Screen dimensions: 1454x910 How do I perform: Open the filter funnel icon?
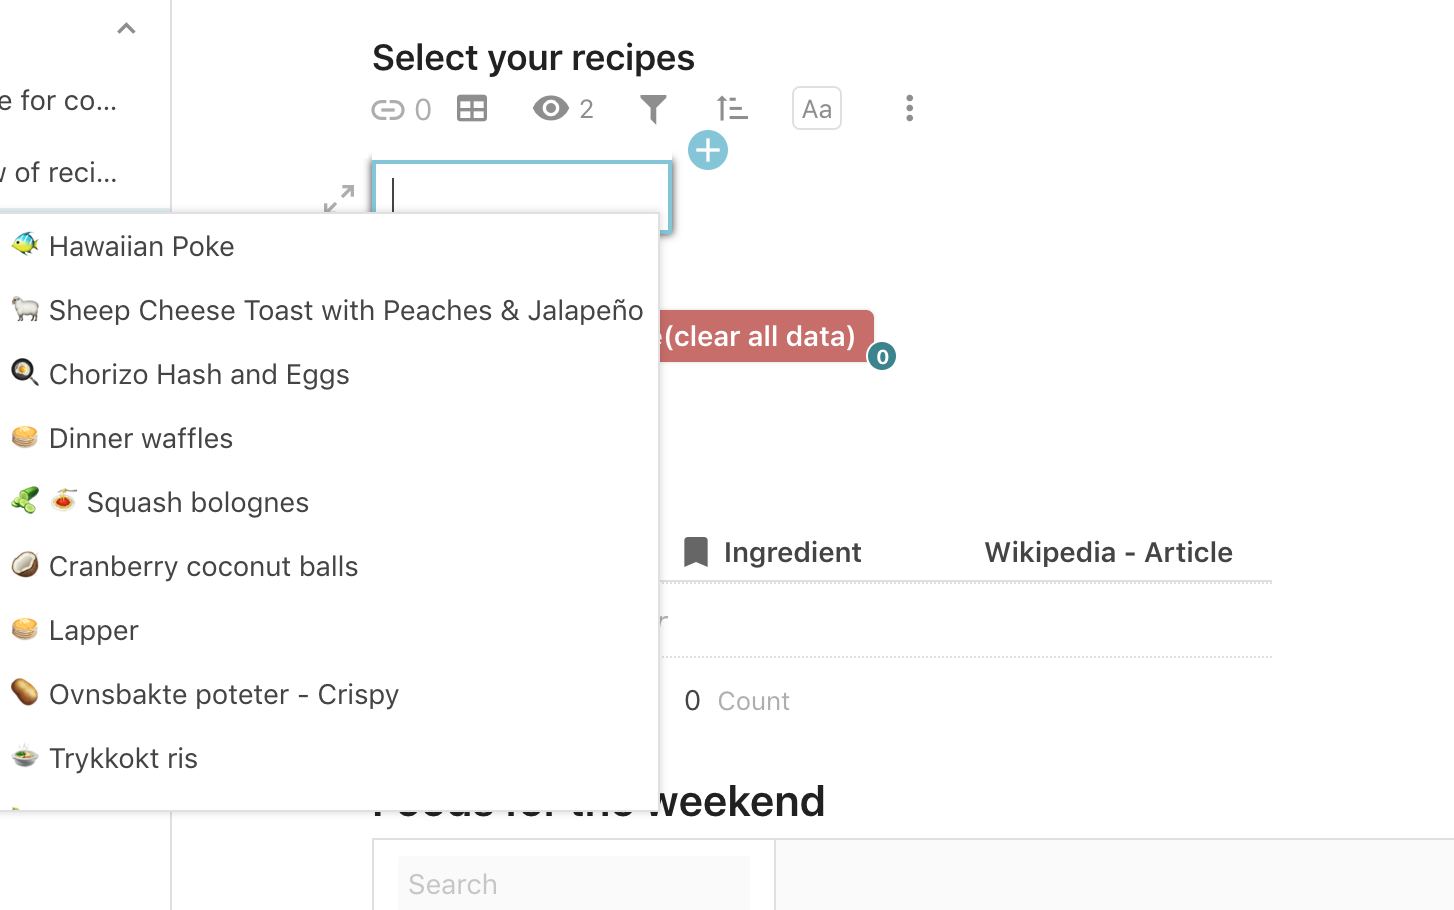653,108
